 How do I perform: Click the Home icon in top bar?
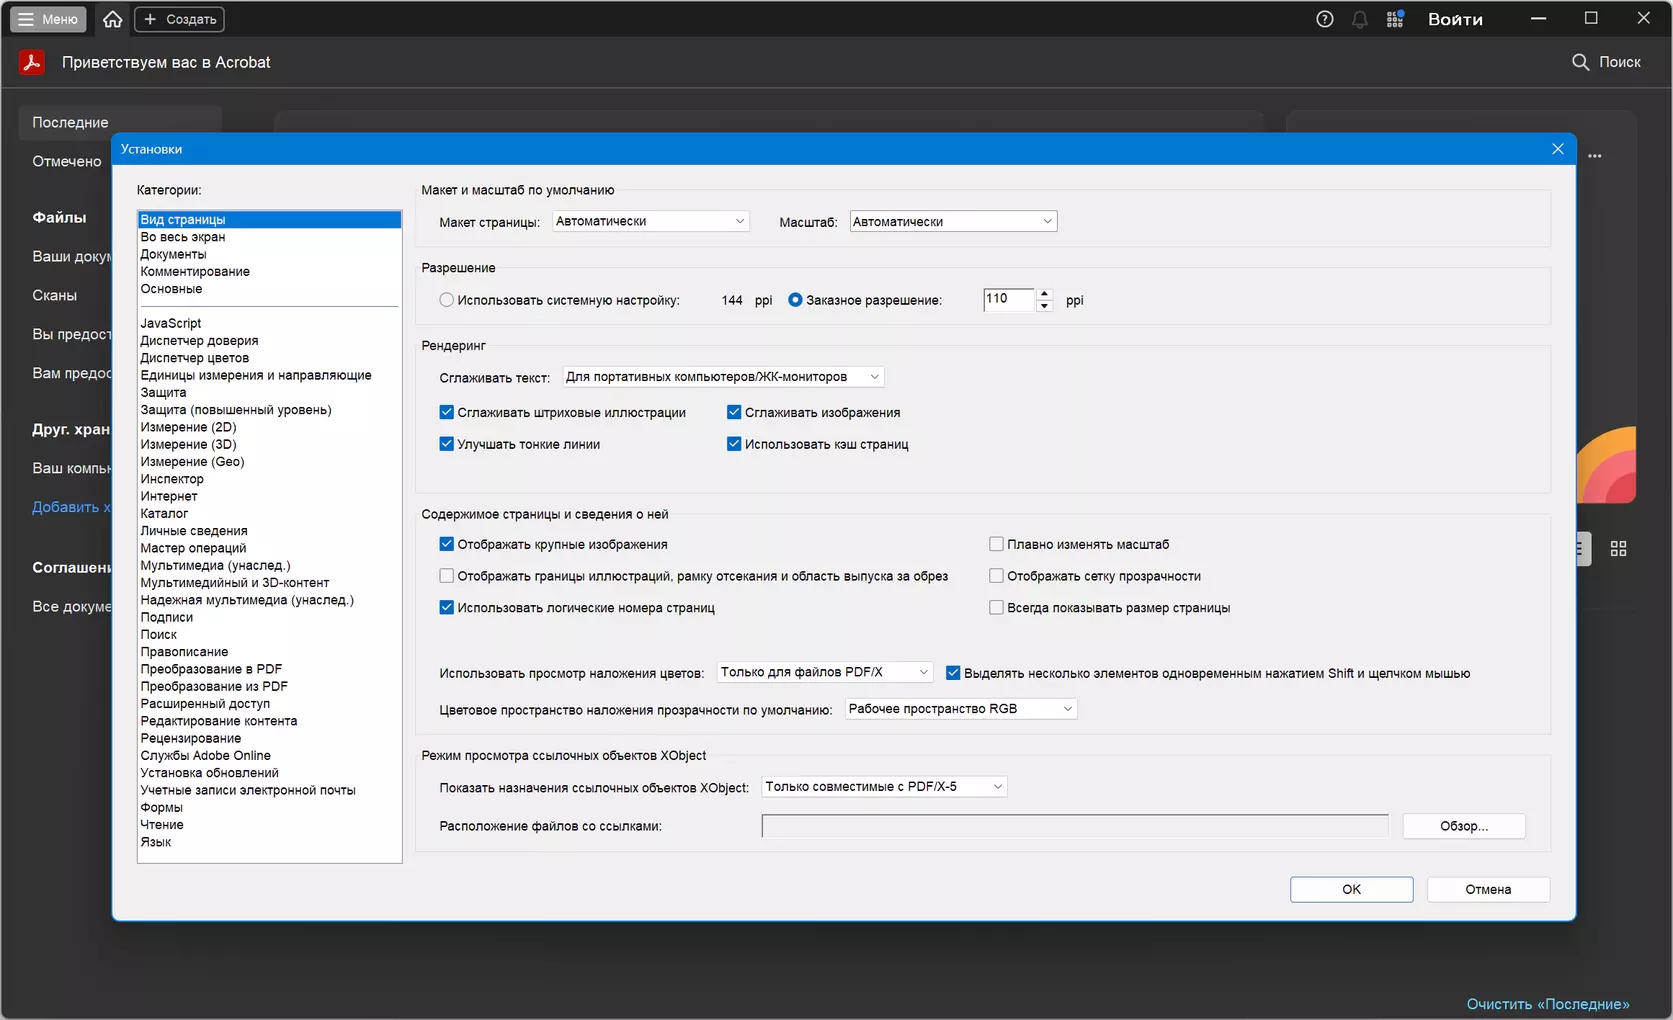click(113, 19)
